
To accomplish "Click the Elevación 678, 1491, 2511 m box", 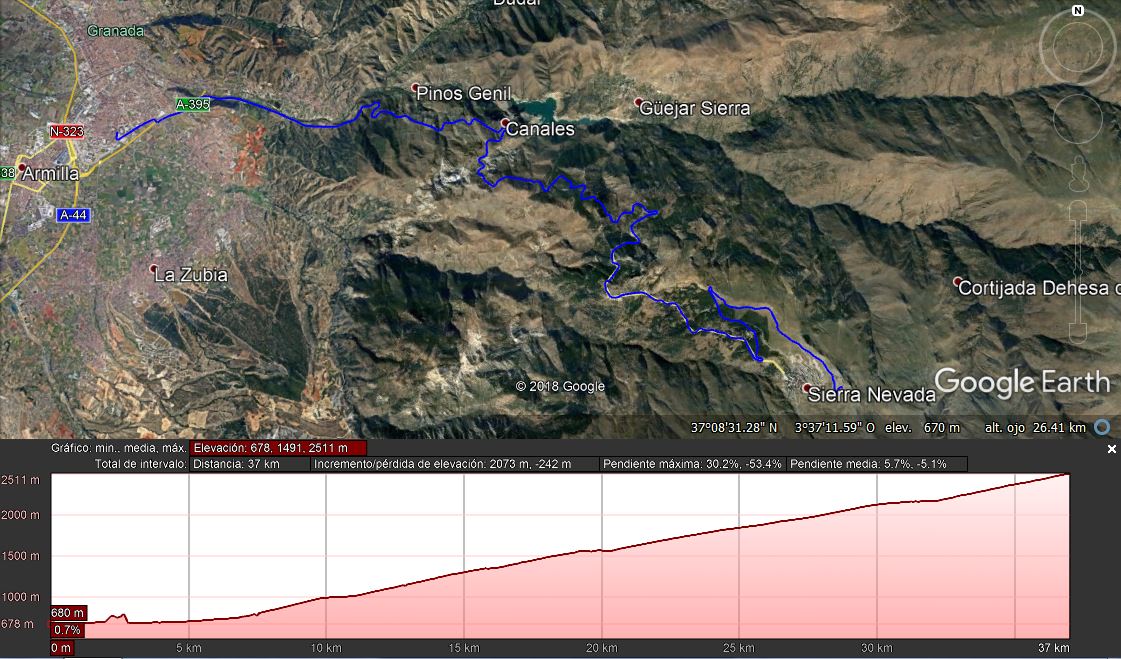I will tap(278, 448).
